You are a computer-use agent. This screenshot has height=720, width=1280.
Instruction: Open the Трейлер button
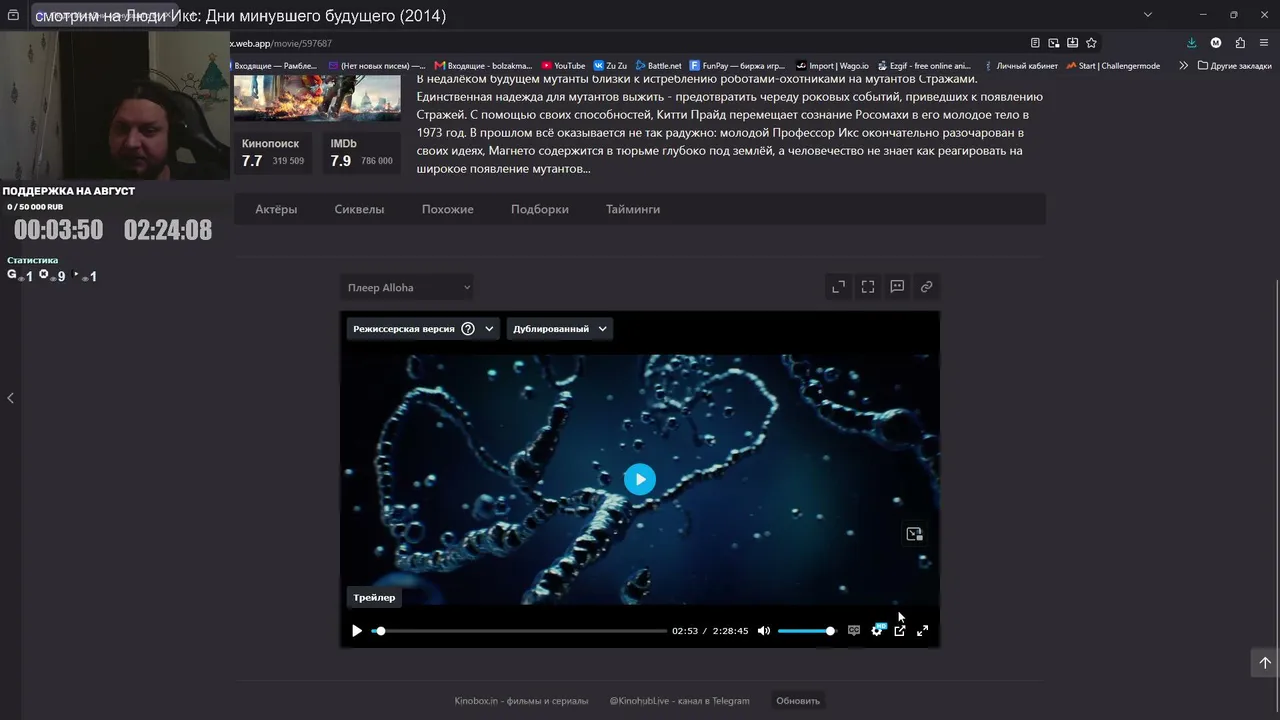(374, 597)
